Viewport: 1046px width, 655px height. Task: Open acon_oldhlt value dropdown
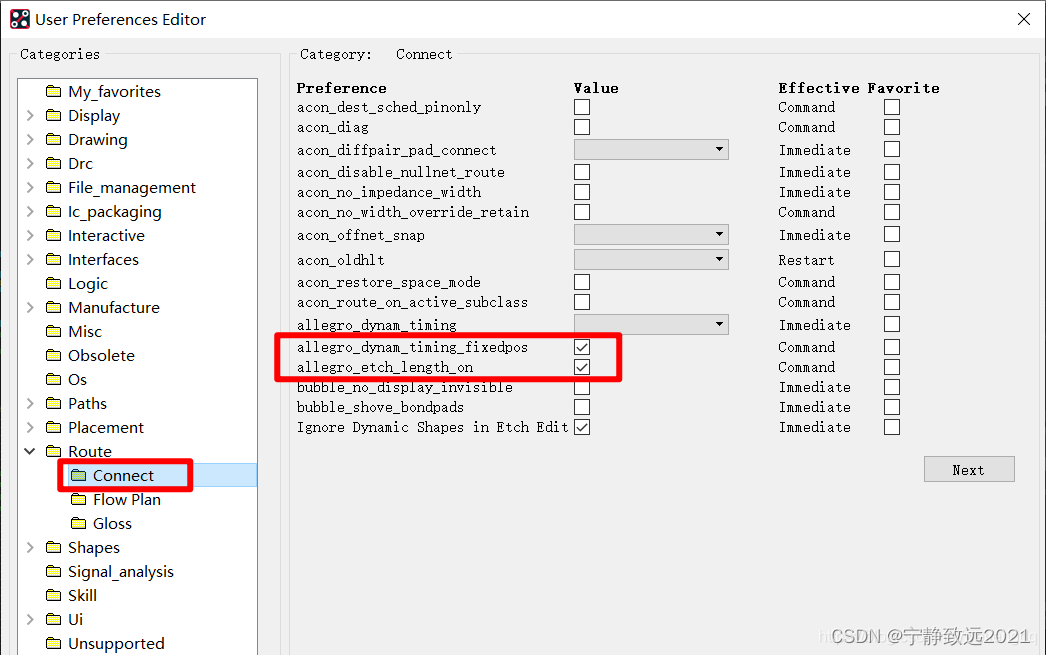[651, 259]
